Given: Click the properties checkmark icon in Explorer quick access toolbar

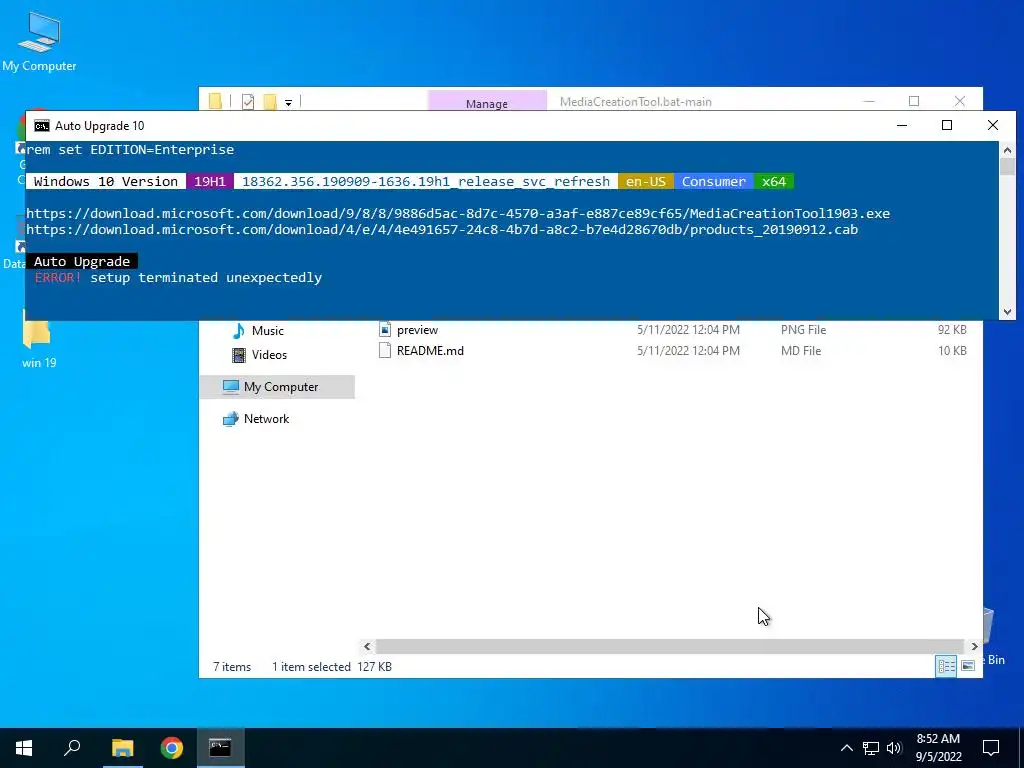Looking at the screenshot, I should pos(248,101).
